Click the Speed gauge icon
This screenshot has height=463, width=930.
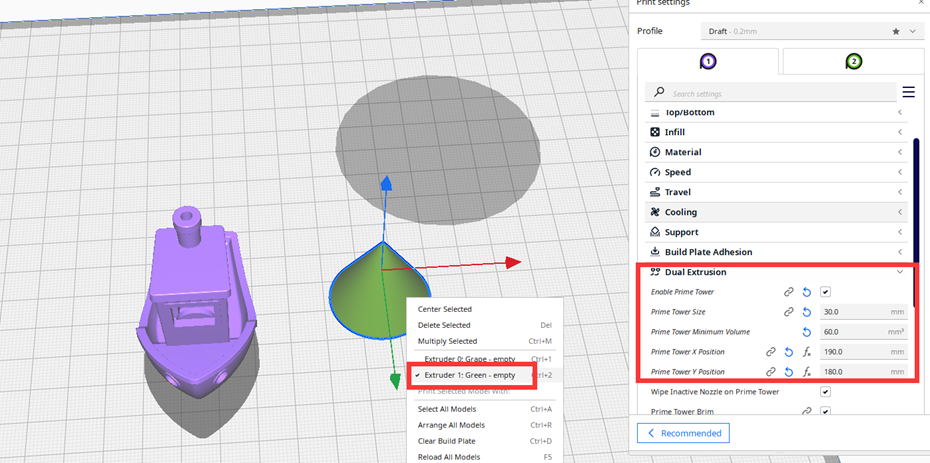click(655, 172)
